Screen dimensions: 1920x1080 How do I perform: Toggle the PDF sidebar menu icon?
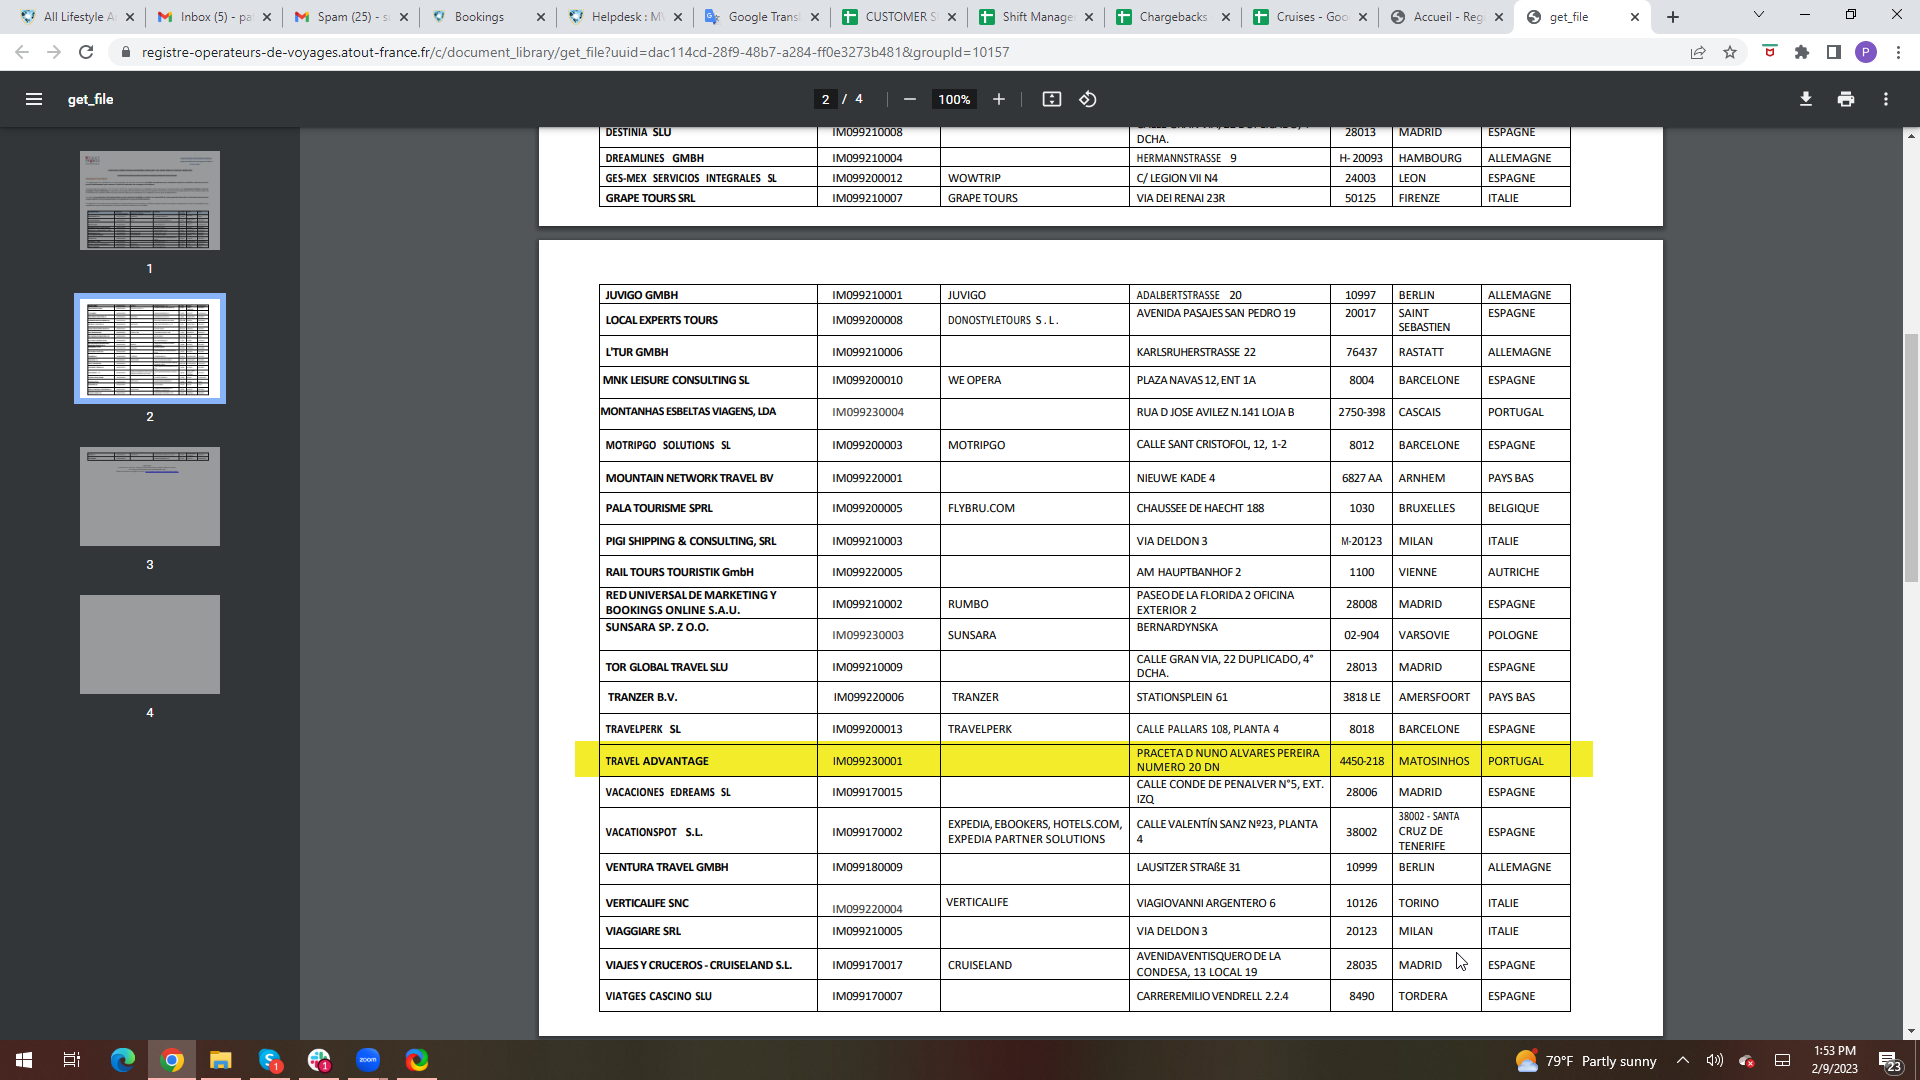[x=34, y=99]
